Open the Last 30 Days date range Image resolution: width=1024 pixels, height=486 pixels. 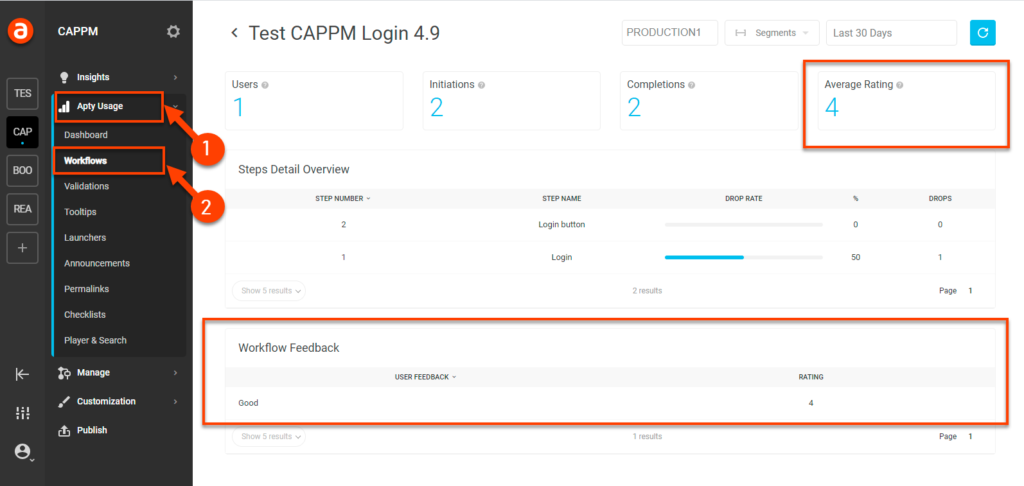[x=891, y=33]
